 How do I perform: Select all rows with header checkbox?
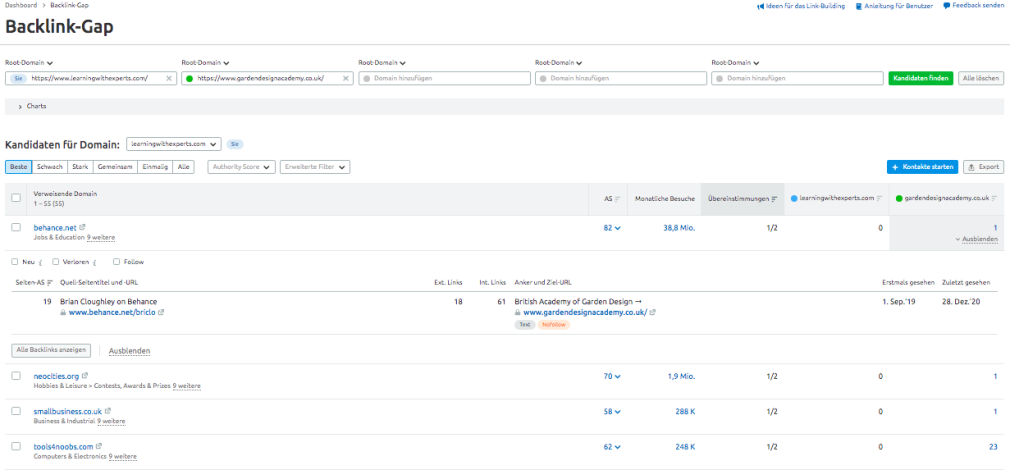[x=16, y=198]
